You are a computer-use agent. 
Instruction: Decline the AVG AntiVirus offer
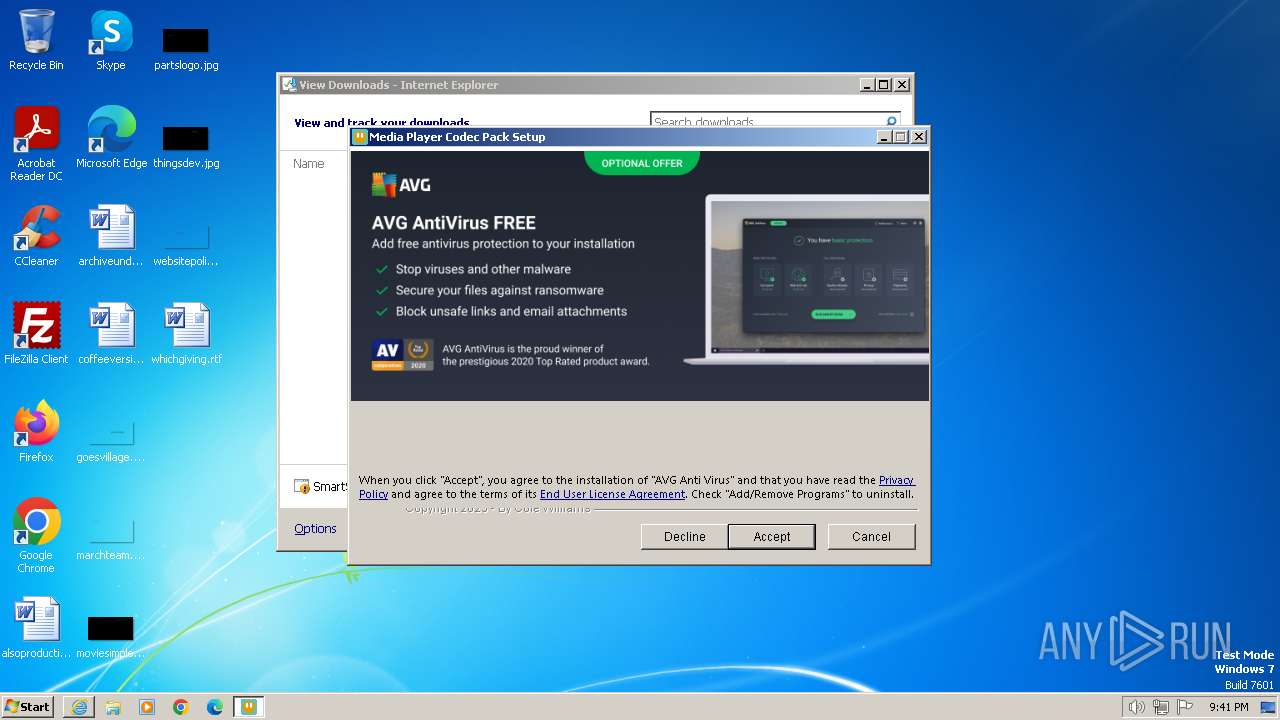point(685,537)
